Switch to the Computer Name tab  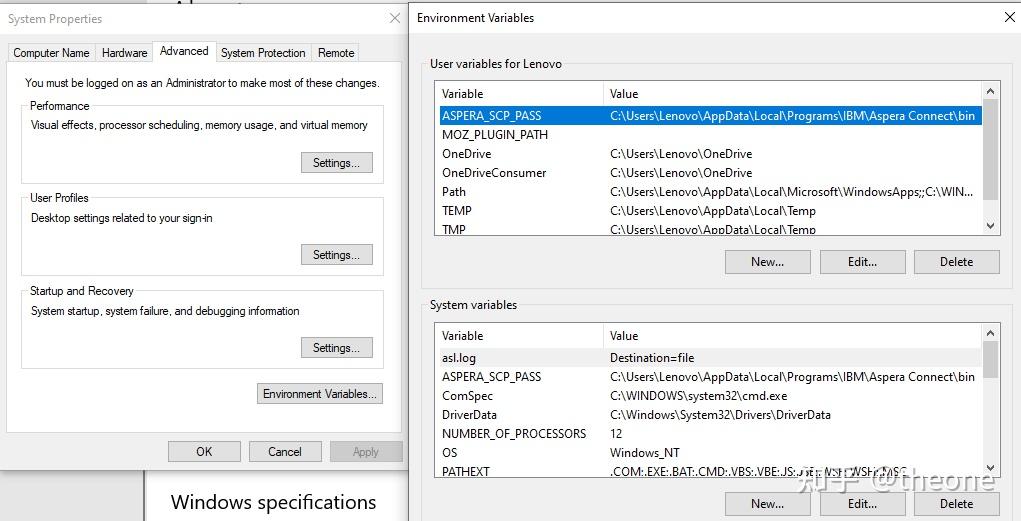tap(51, 53)
